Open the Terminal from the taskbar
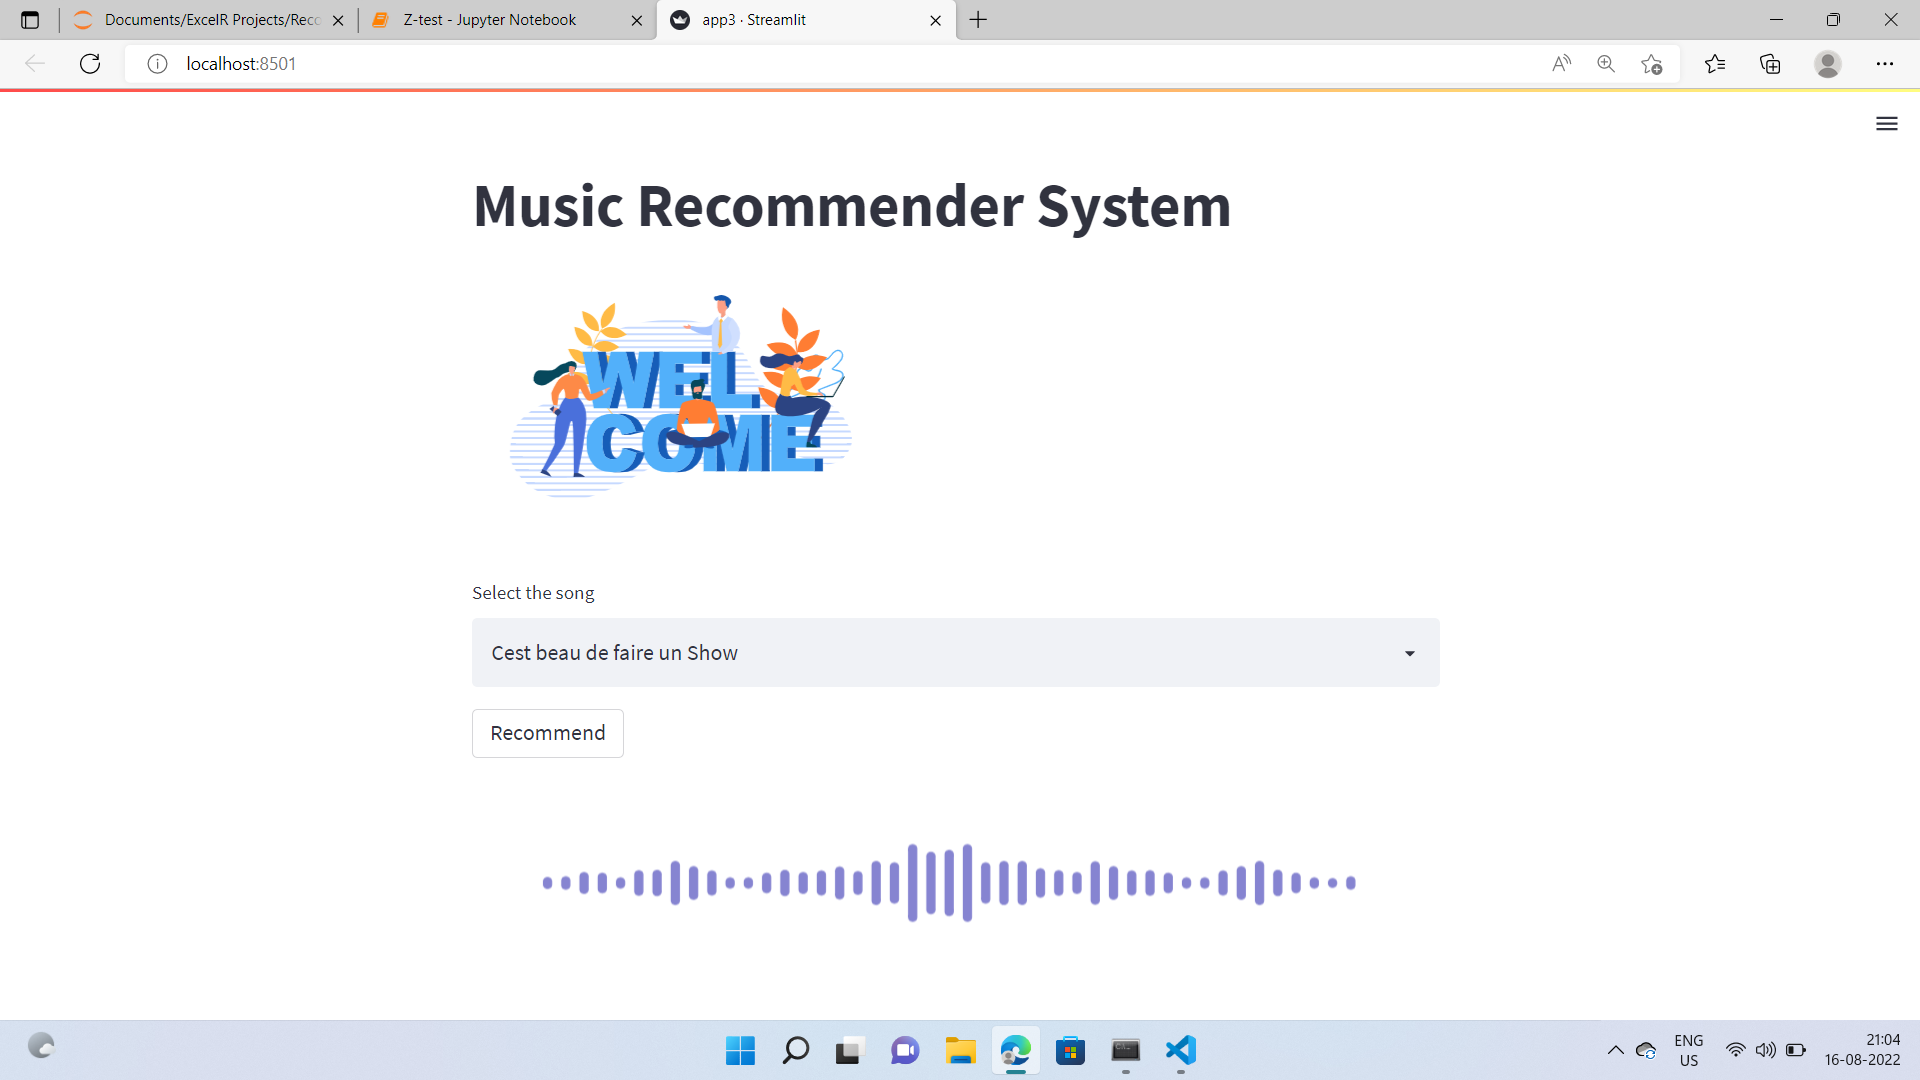Image resolution: width=1920 pixels, height=1080 pixels. tap(1126, 1051)
